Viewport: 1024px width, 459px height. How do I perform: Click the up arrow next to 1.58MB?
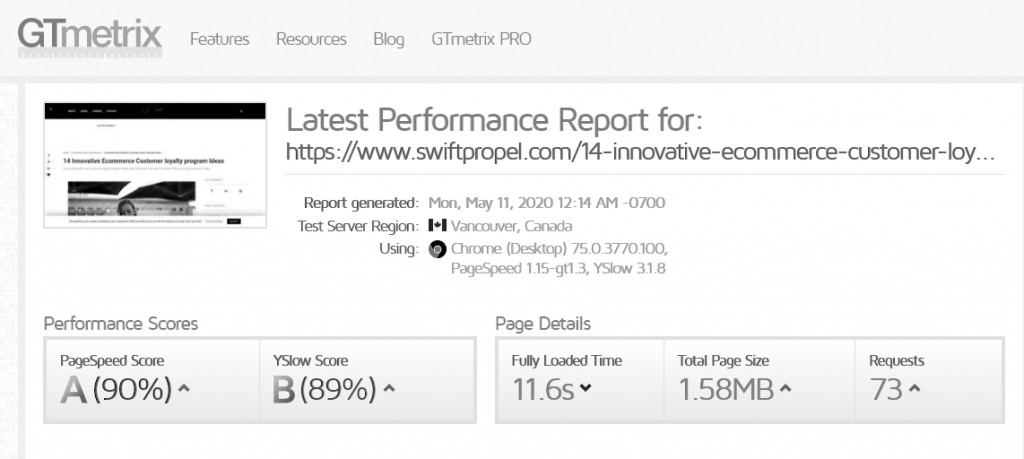click(785, 389)
